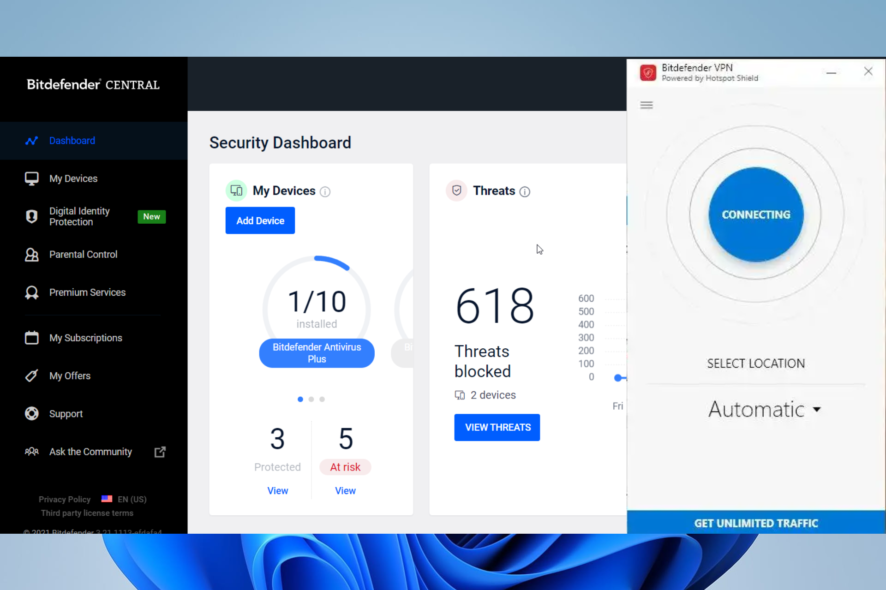Click the US flag icon
Image resolution: width=886 pixels, height=590 pixels.
pos(107,499)
